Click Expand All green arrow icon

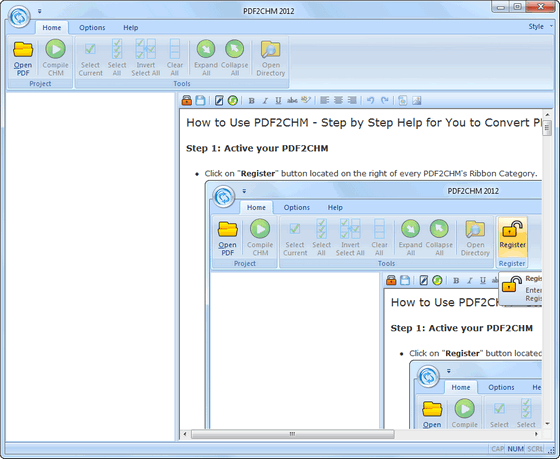pos(206,49)
